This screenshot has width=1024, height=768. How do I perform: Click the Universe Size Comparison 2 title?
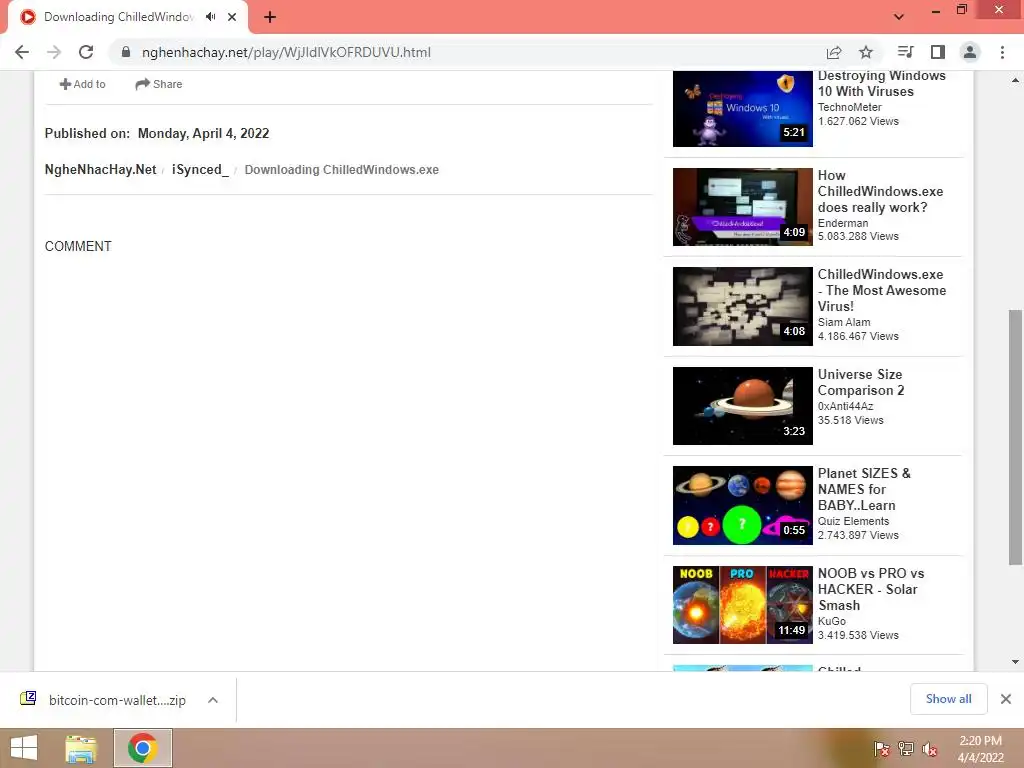(861, 383)
